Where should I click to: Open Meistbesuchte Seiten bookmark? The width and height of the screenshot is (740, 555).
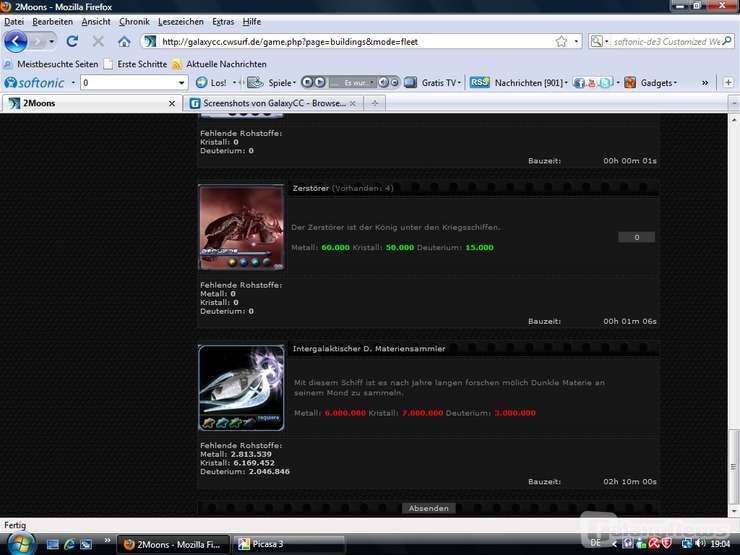51,64
